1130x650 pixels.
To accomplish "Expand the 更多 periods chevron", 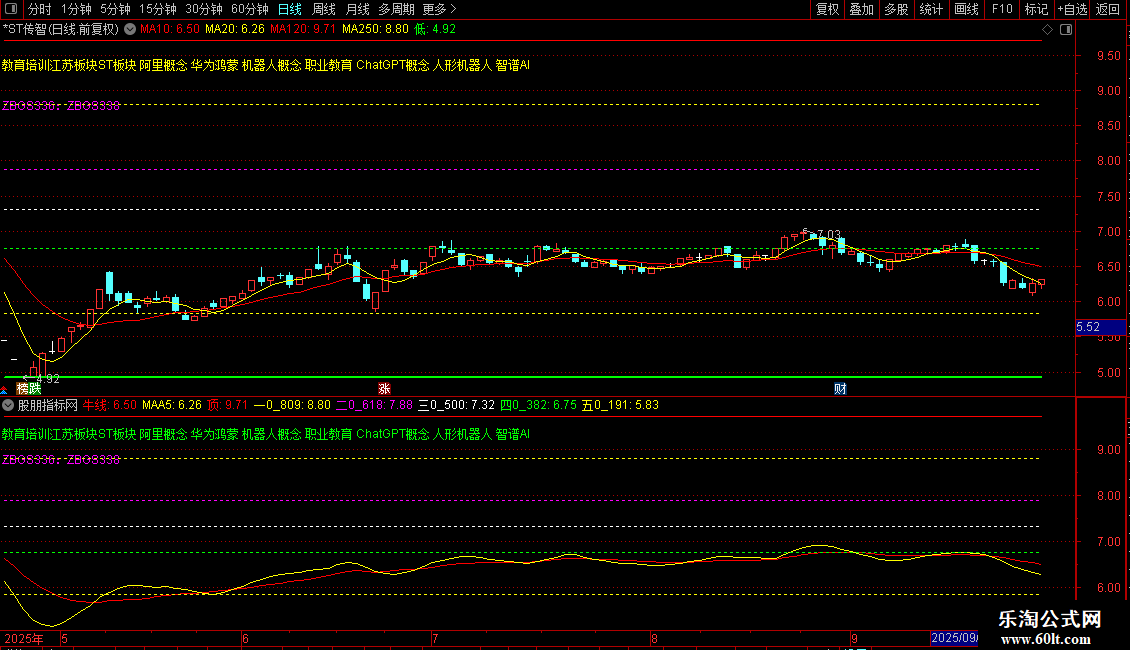I will tap(453, 9).
